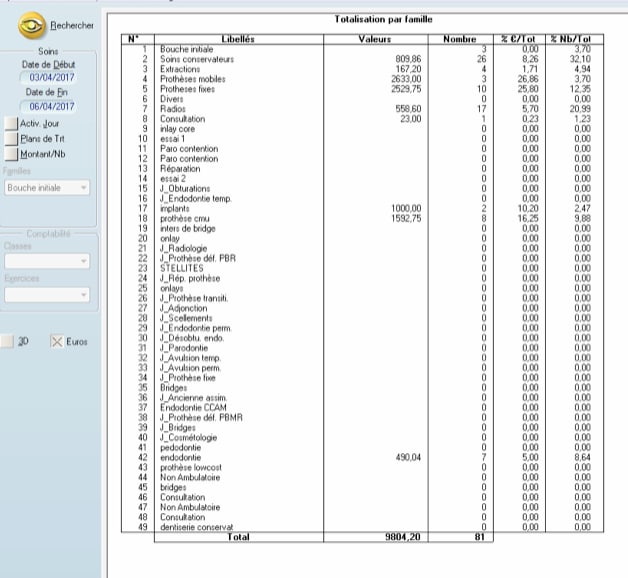Expand the Classes dropdown
Viewport: 628px width, 578px height.
pos(47,261)
